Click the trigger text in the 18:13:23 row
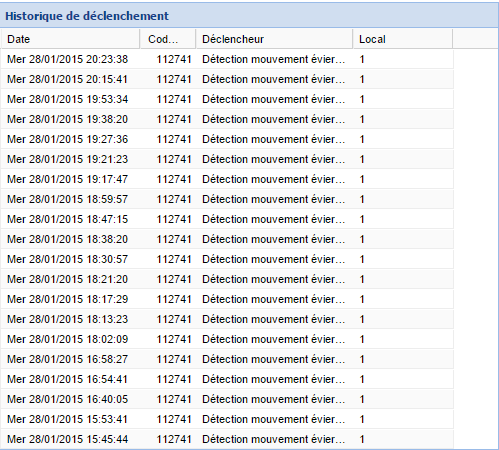 274,319
